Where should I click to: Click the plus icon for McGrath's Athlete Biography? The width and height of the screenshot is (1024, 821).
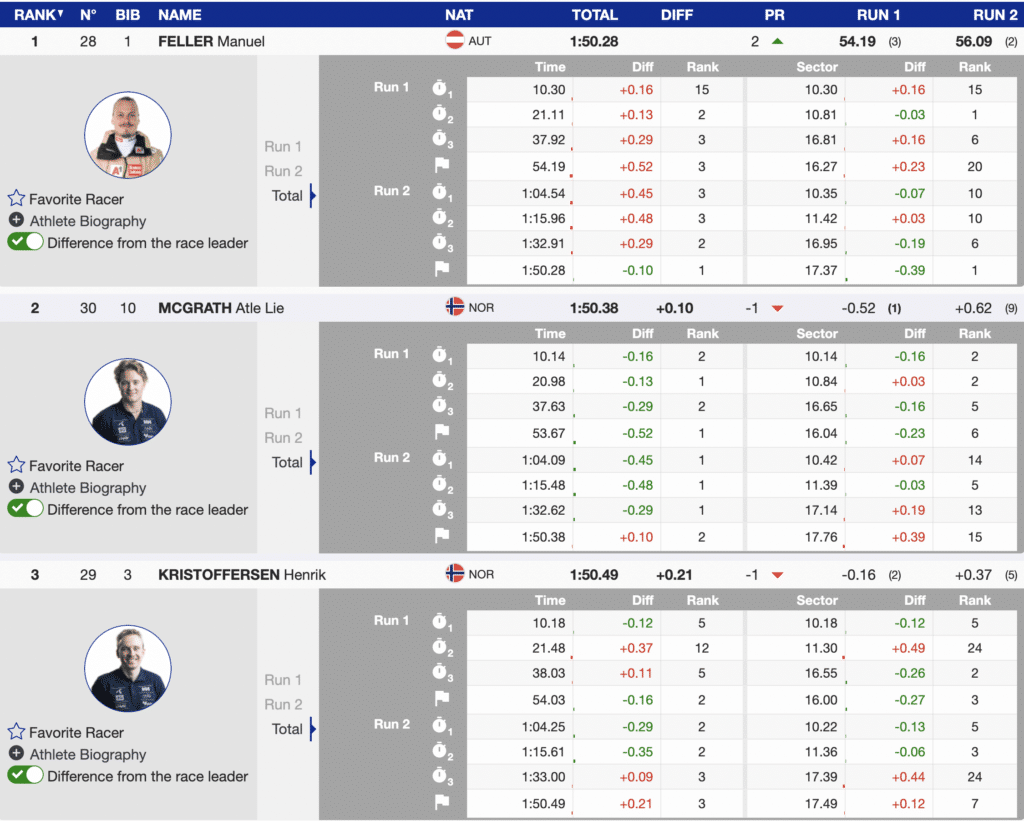[16, 487]
